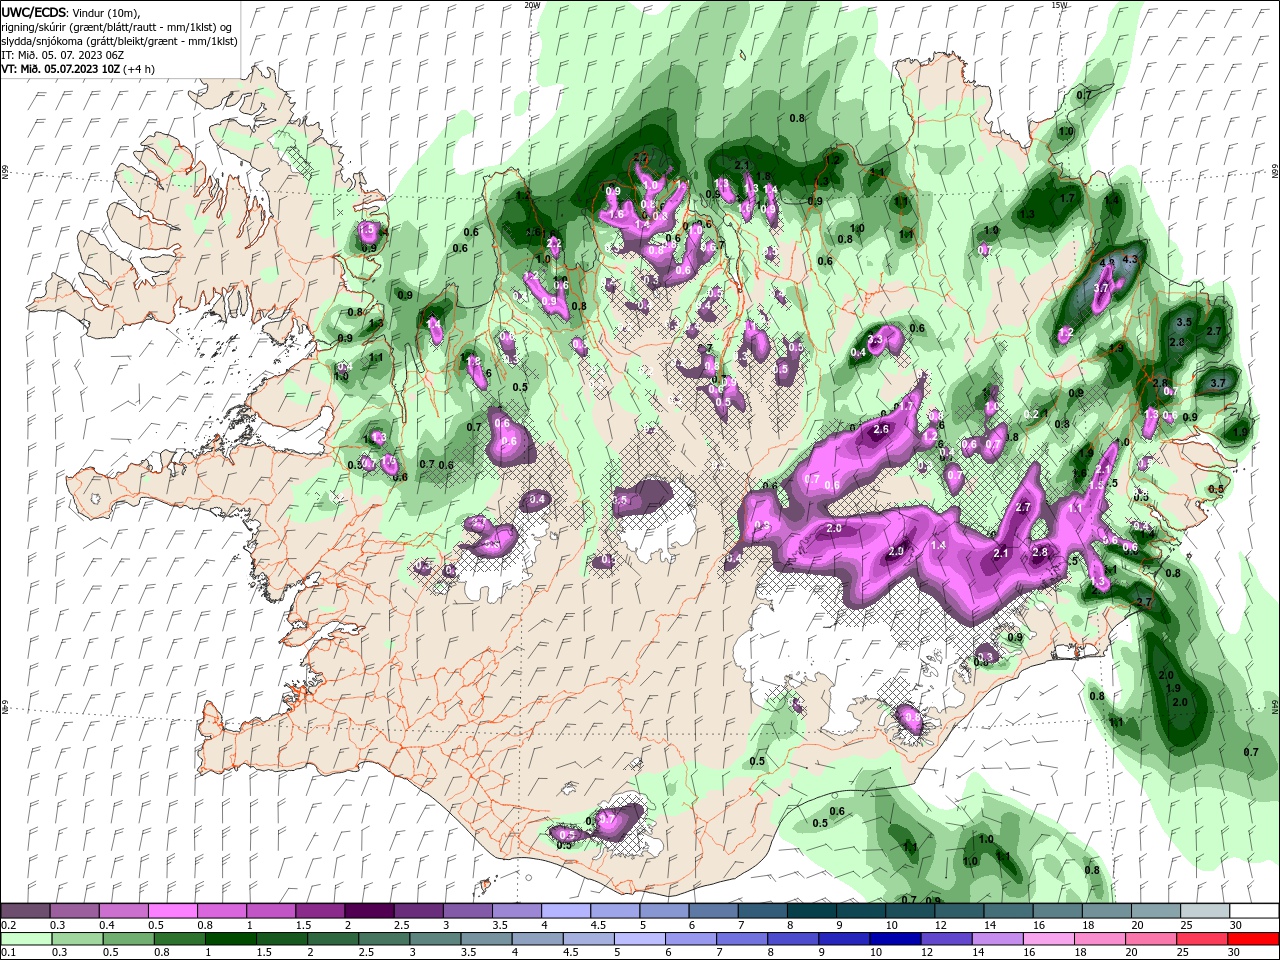The image size is (1280, 960).
Task: Click palest green rain swatch between 0.1 and 0.3
Action: 26,939
